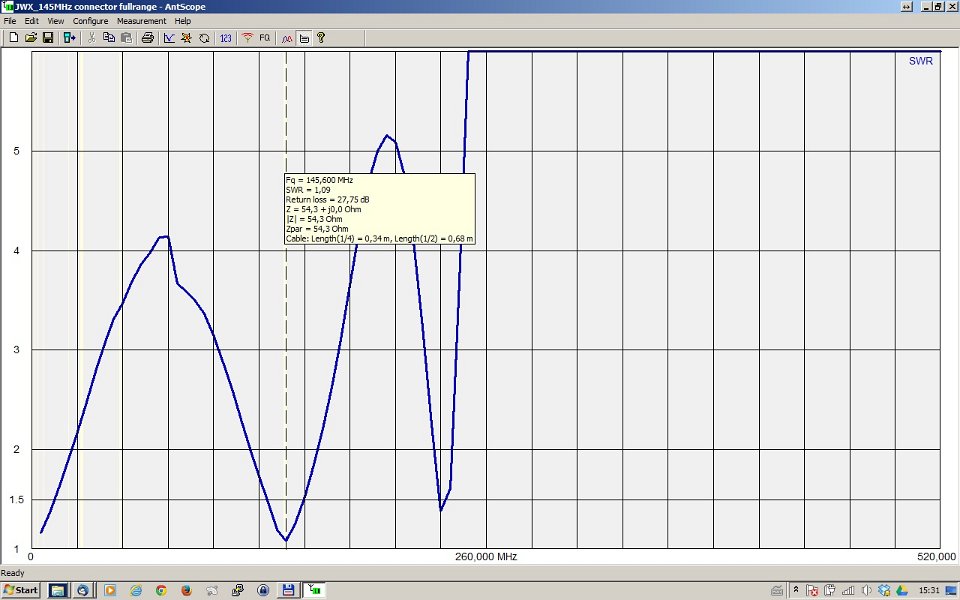This screenshot has width=960, height=600.
Task: Click the Print toolbar icon
Action: [147, 38]
